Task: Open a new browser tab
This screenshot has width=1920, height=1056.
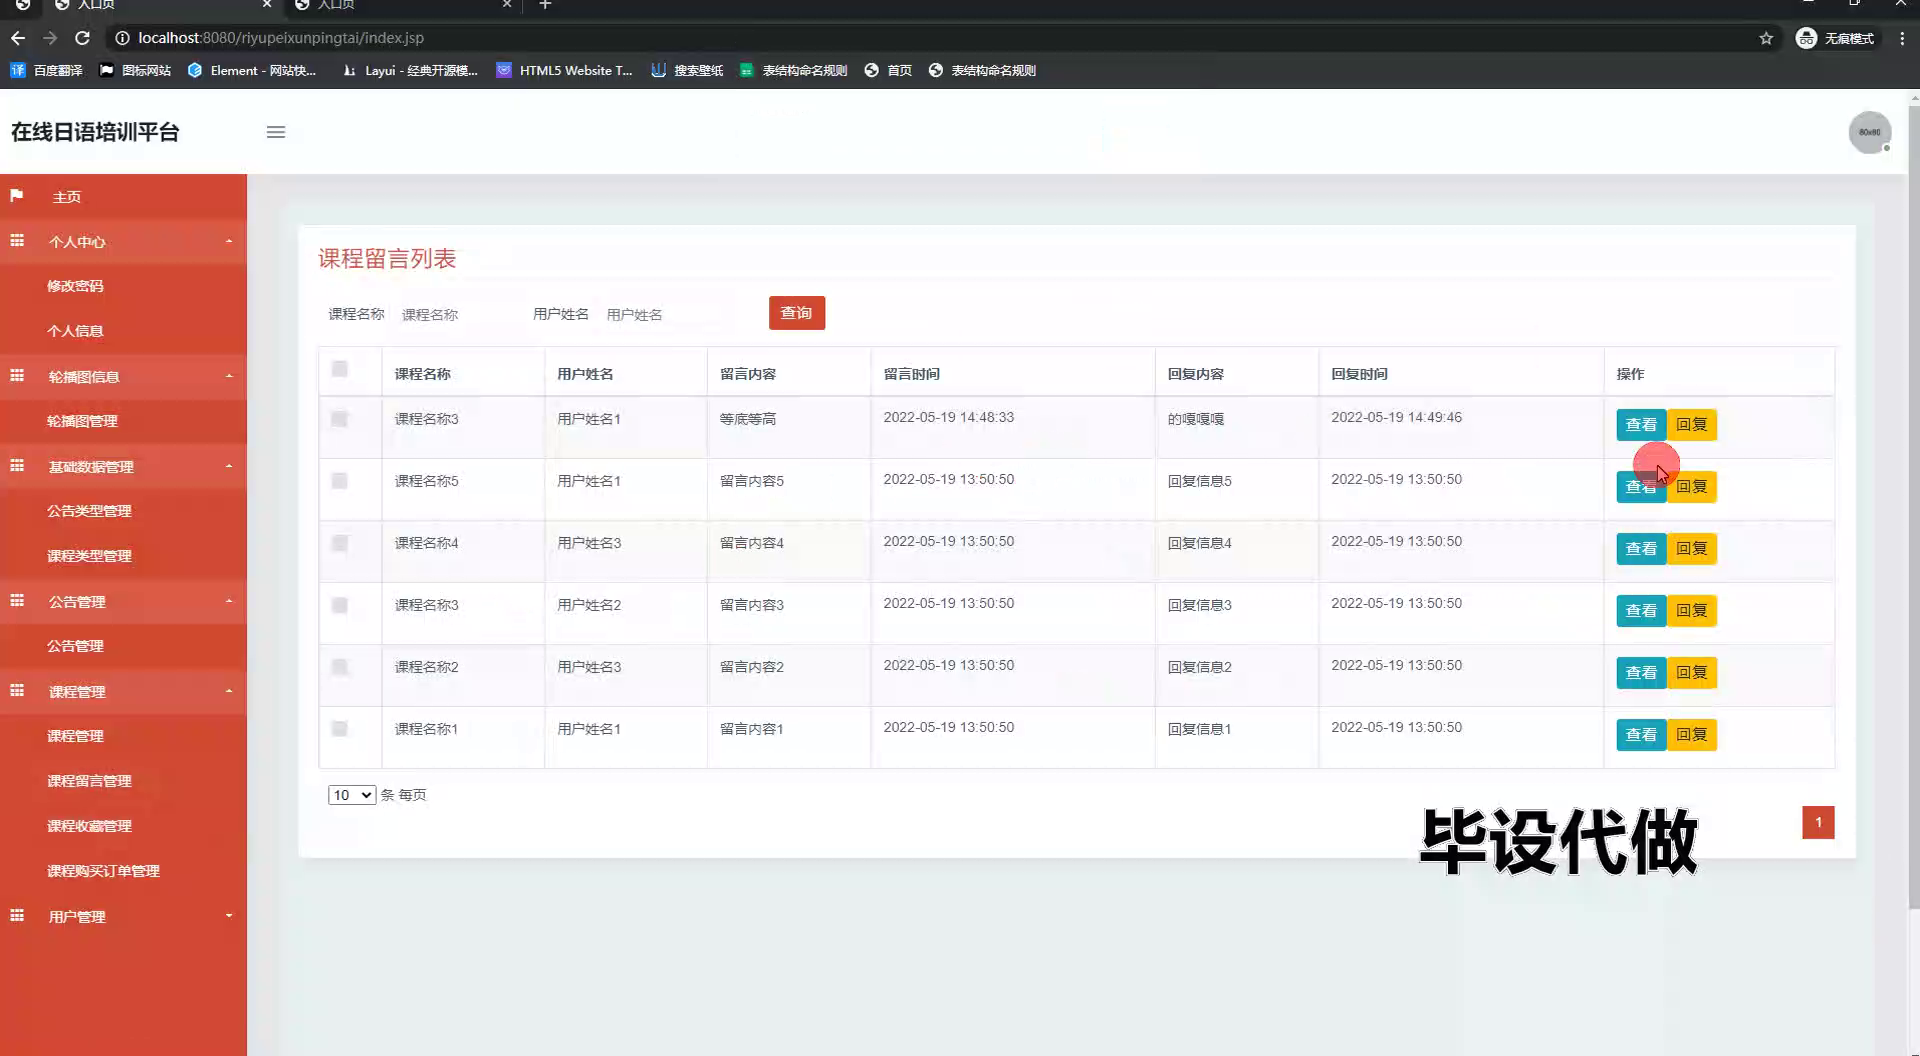Action: (545, 5)
